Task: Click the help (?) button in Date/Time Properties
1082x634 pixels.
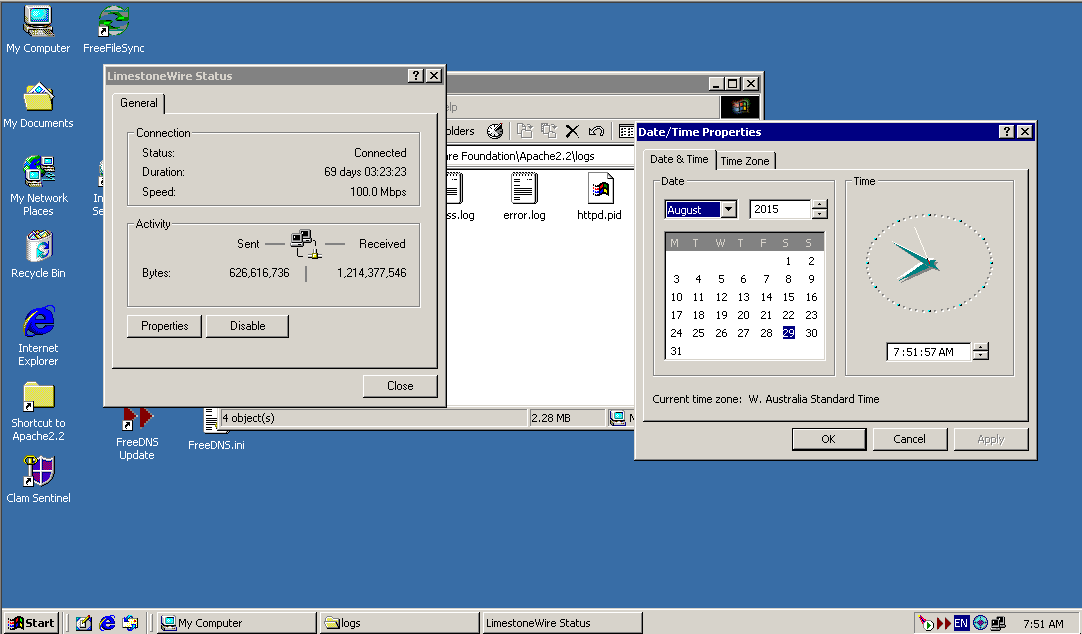Action: pos(1007,132)
